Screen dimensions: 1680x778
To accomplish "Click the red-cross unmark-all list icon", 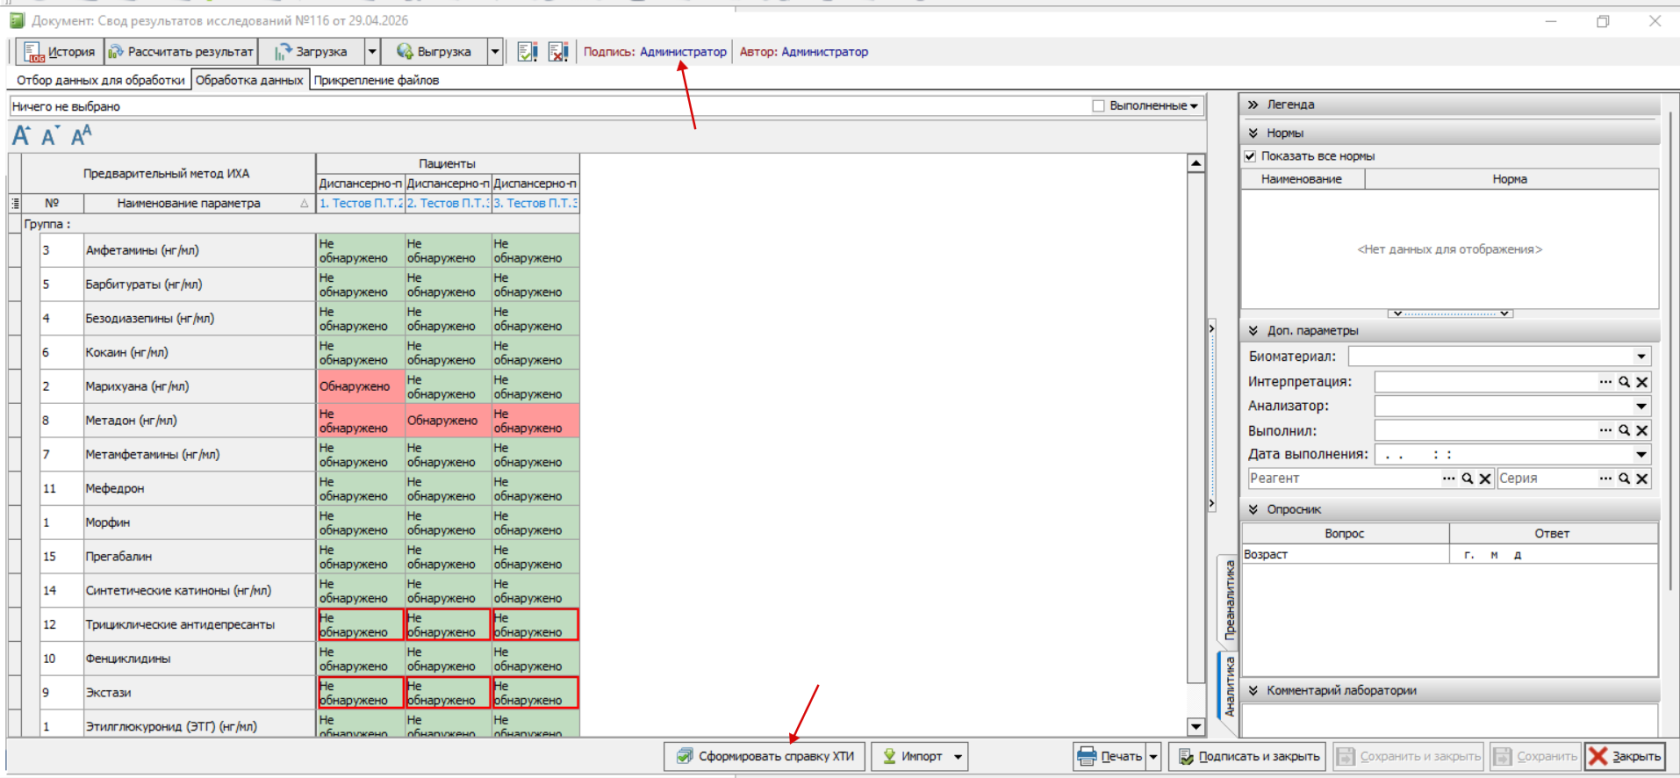I will tap(558, 52).
